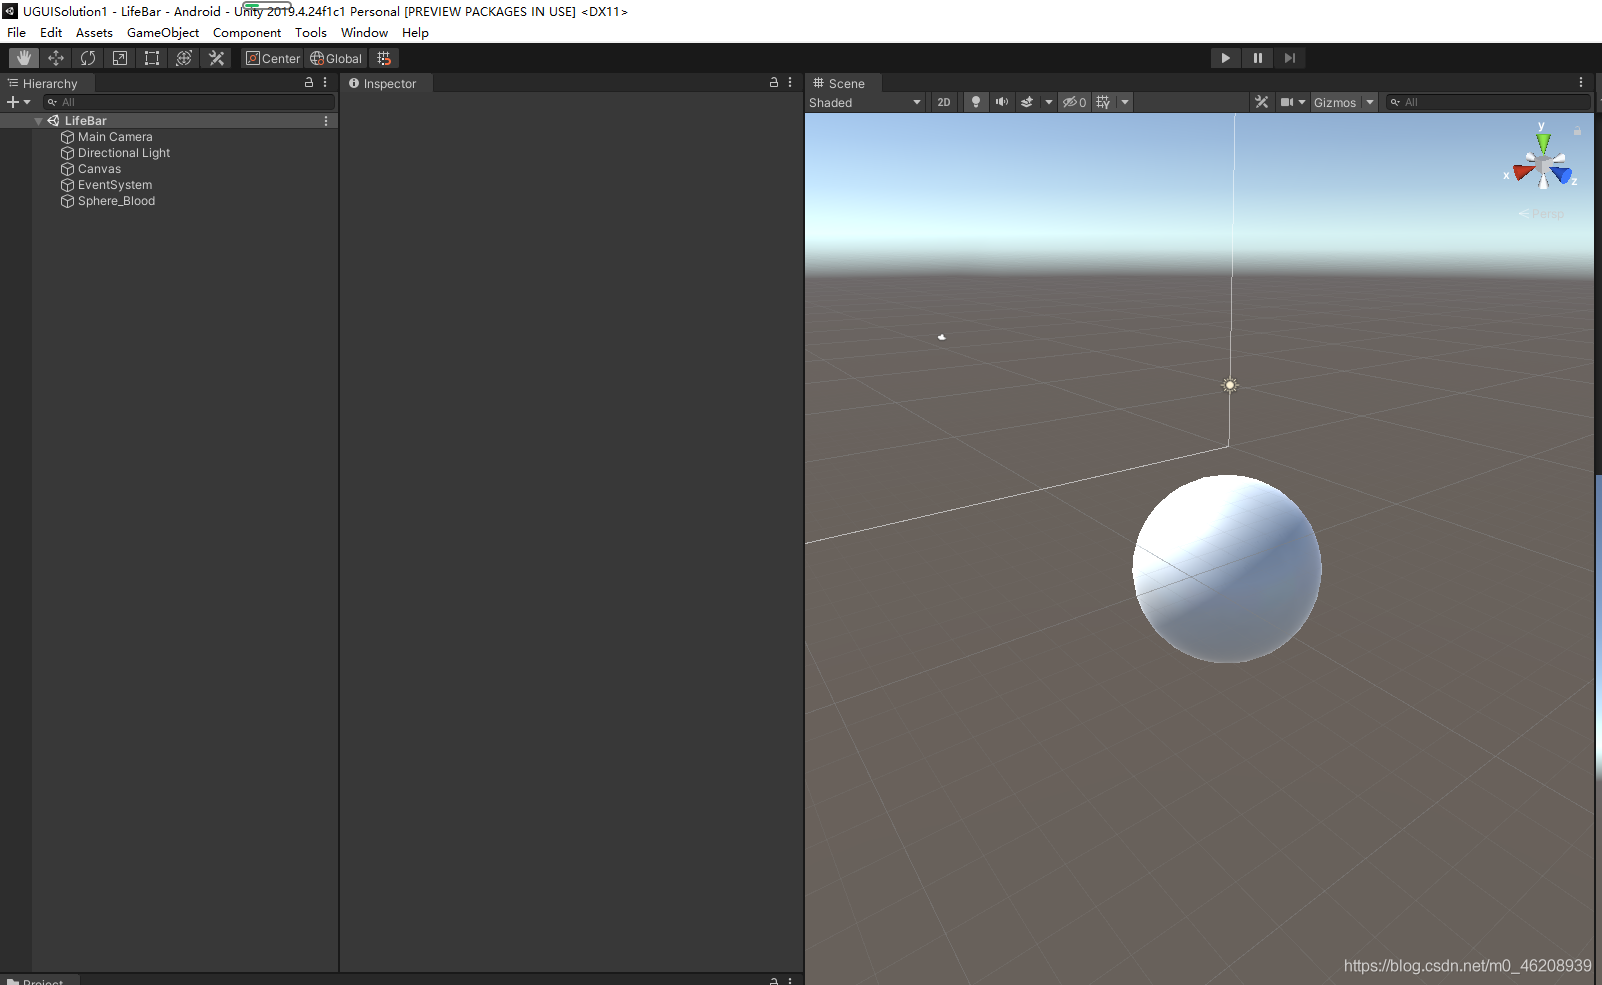Toggle scene grid visibility icon
The height and width of the screenshot is (985, 1602).
(x=1103, y=102)
